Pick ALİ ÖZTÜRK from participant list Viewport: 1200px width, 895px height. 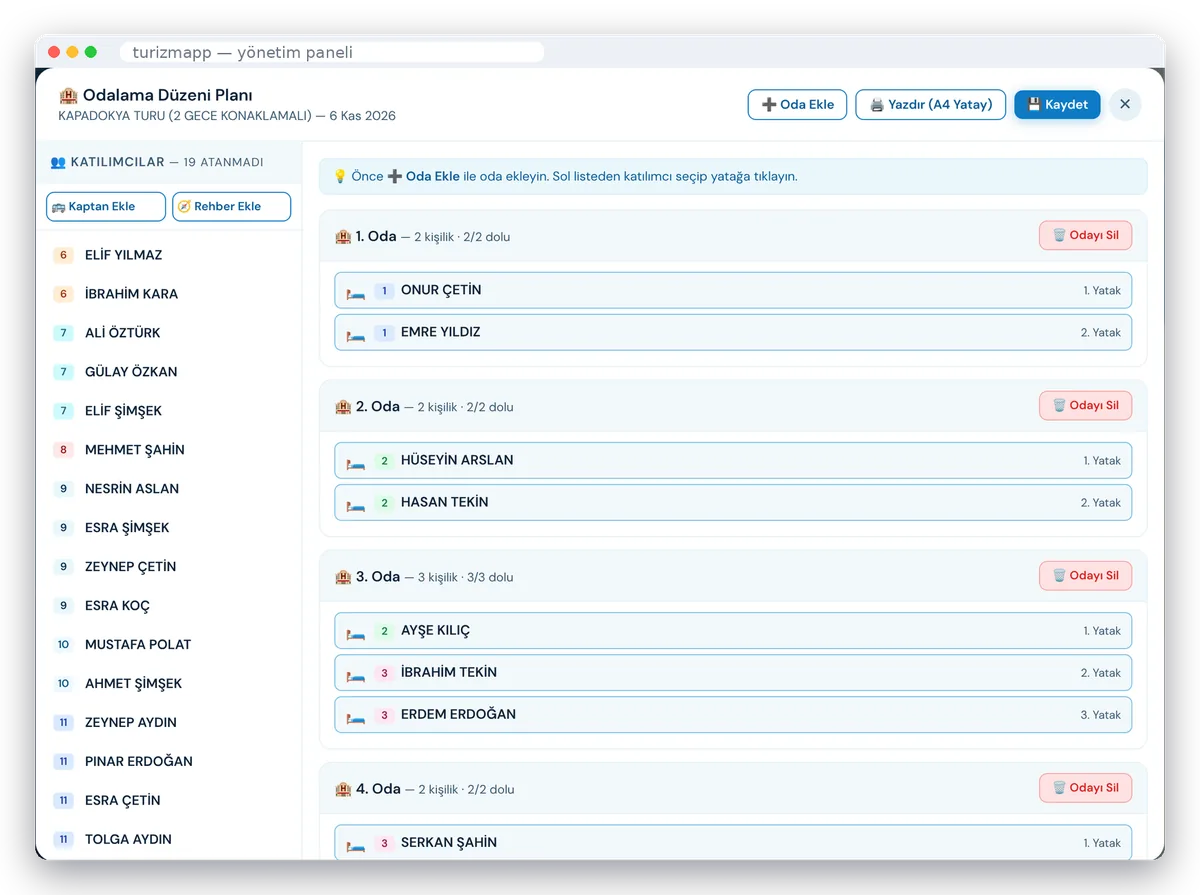click(x=168, y=333)
